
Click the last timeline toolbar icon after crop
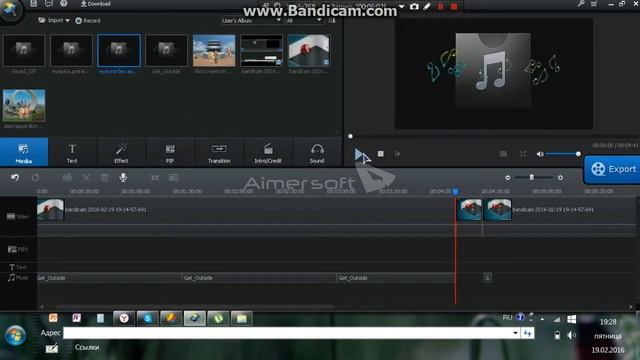pos(173,178)
